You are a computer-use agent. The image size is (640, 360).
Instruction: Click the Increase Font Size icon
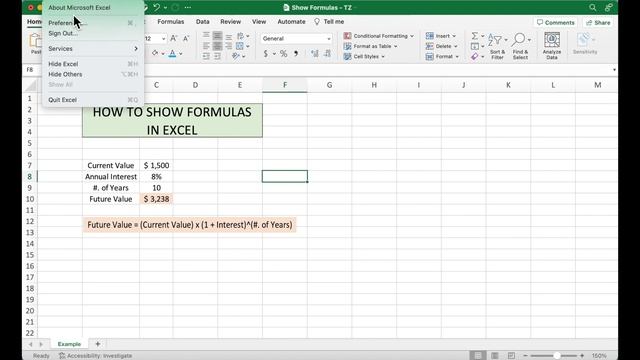(173, 38)
